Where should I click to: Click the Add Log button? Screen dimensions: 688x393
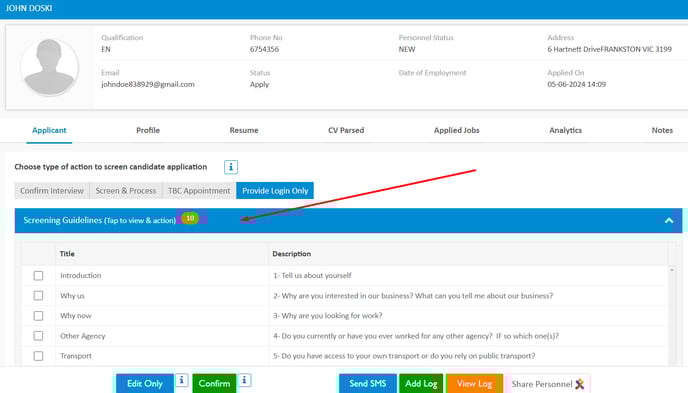coord(421,383)
